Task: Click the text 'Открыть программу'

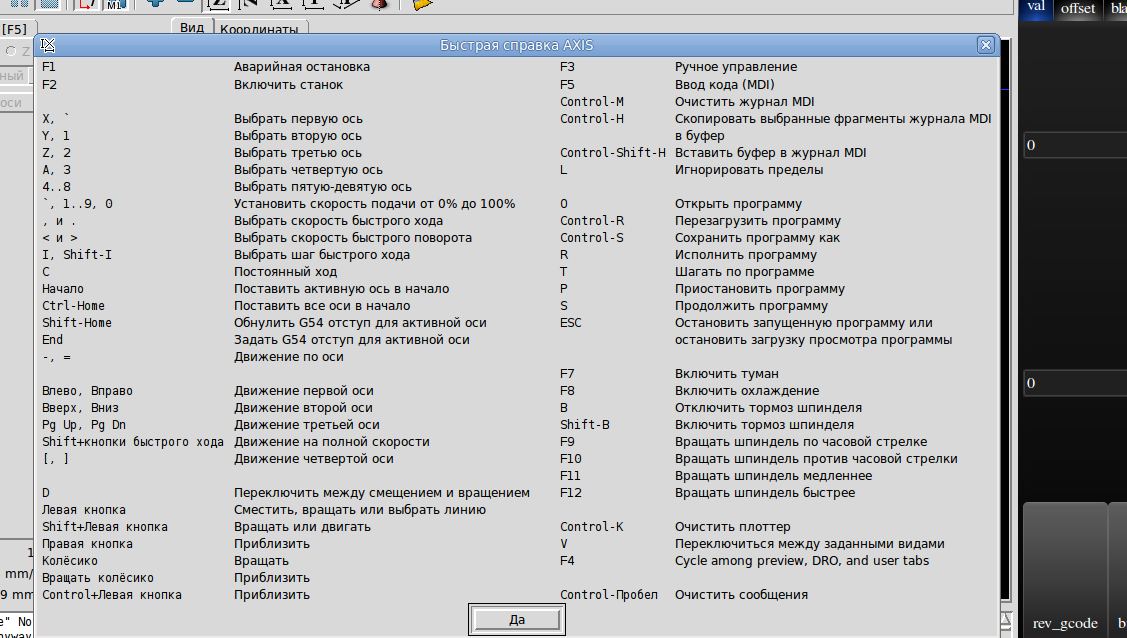Action: (x=738, y=204)
